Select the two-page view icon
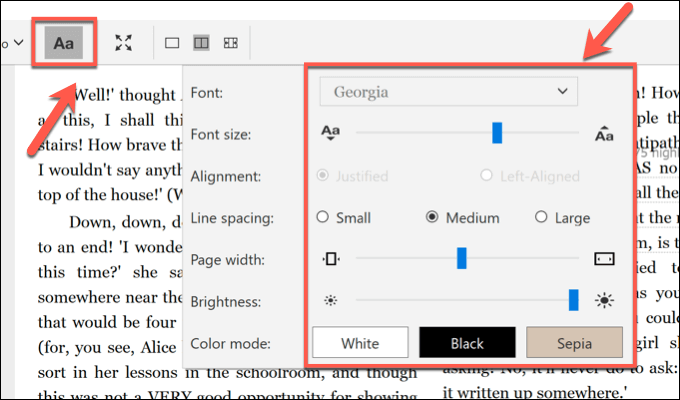 [200, 43]
